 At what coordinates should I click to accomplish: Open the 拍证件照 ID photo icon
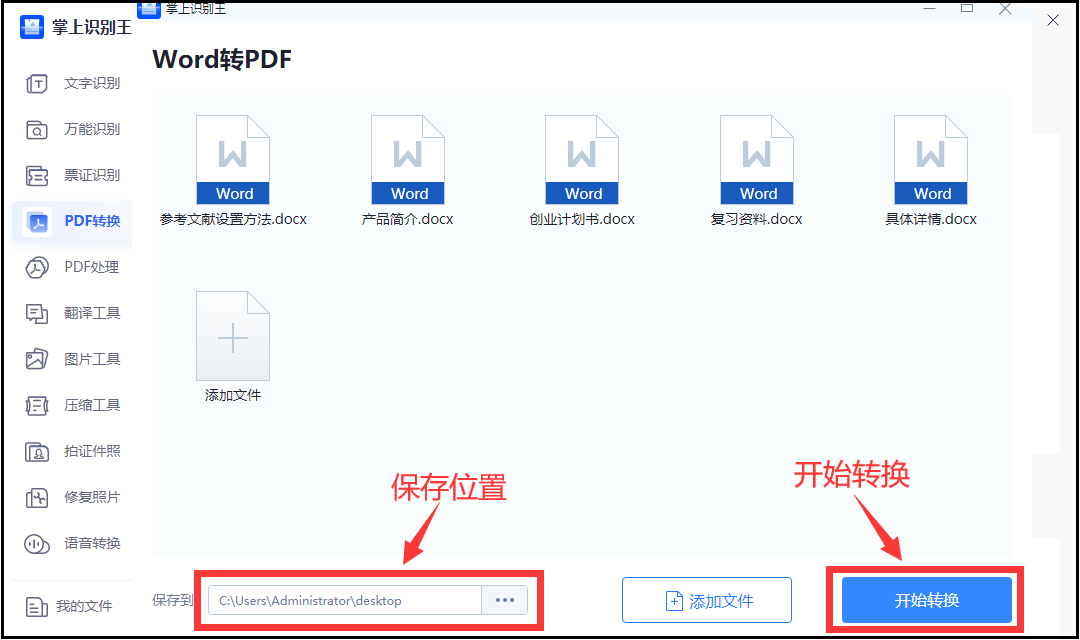pos(37,452)
